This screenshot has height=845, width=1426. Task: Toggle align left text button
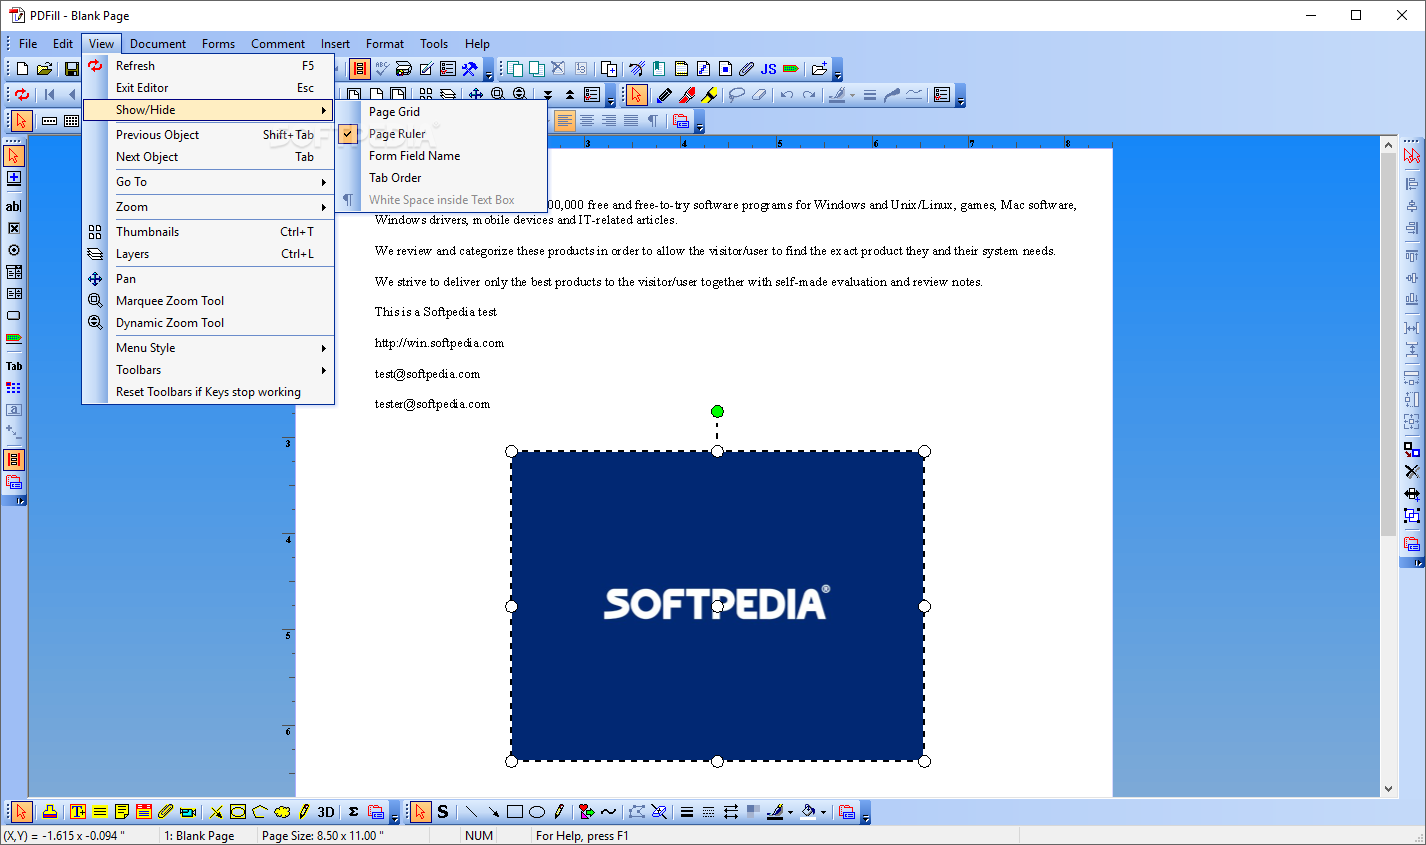[565, 121]
